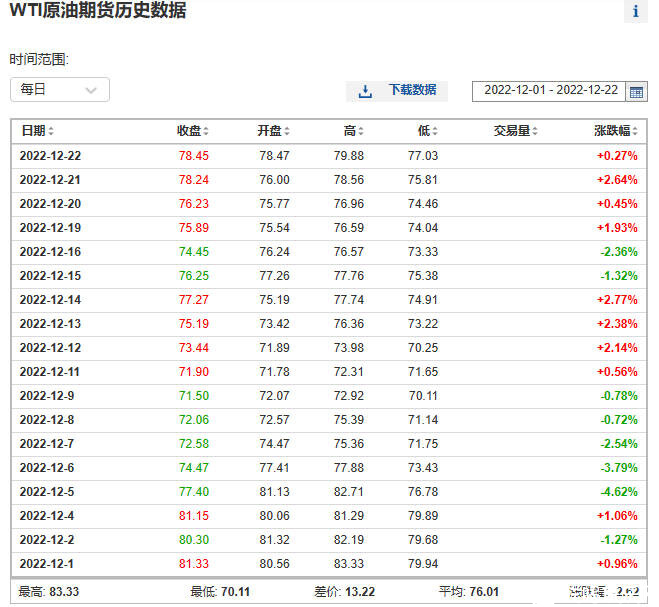Click opening price 76.00
This screenshot has height=607, width=659.
(274, 180)
